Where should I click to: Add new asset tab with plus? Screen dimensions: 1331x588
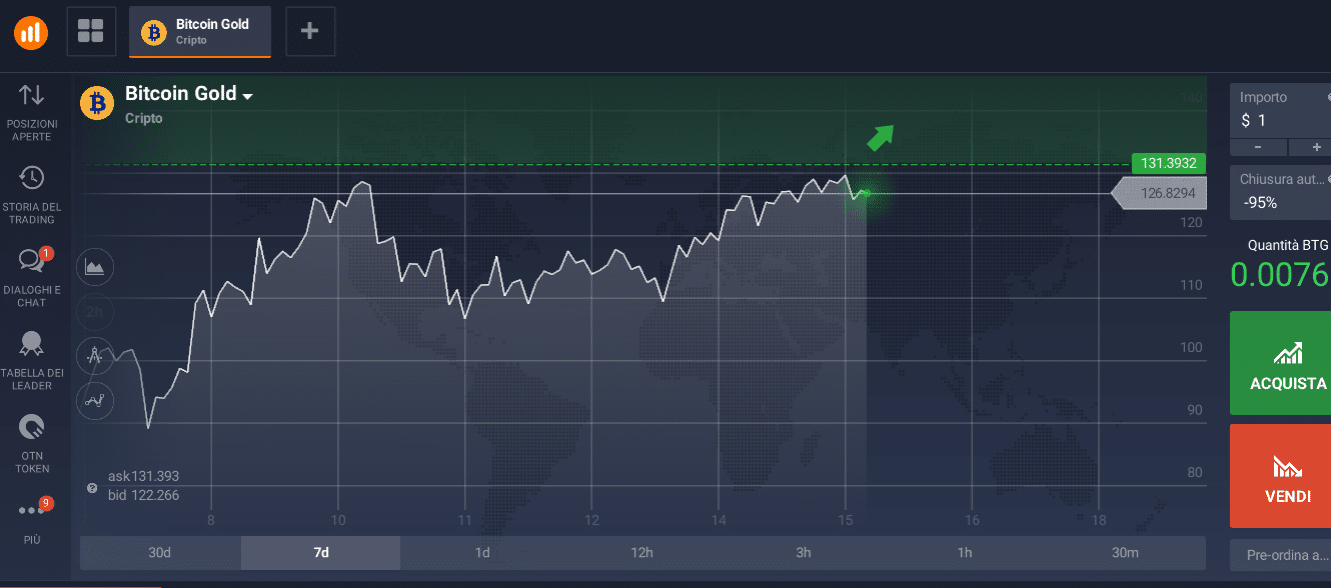pos(310,31)
